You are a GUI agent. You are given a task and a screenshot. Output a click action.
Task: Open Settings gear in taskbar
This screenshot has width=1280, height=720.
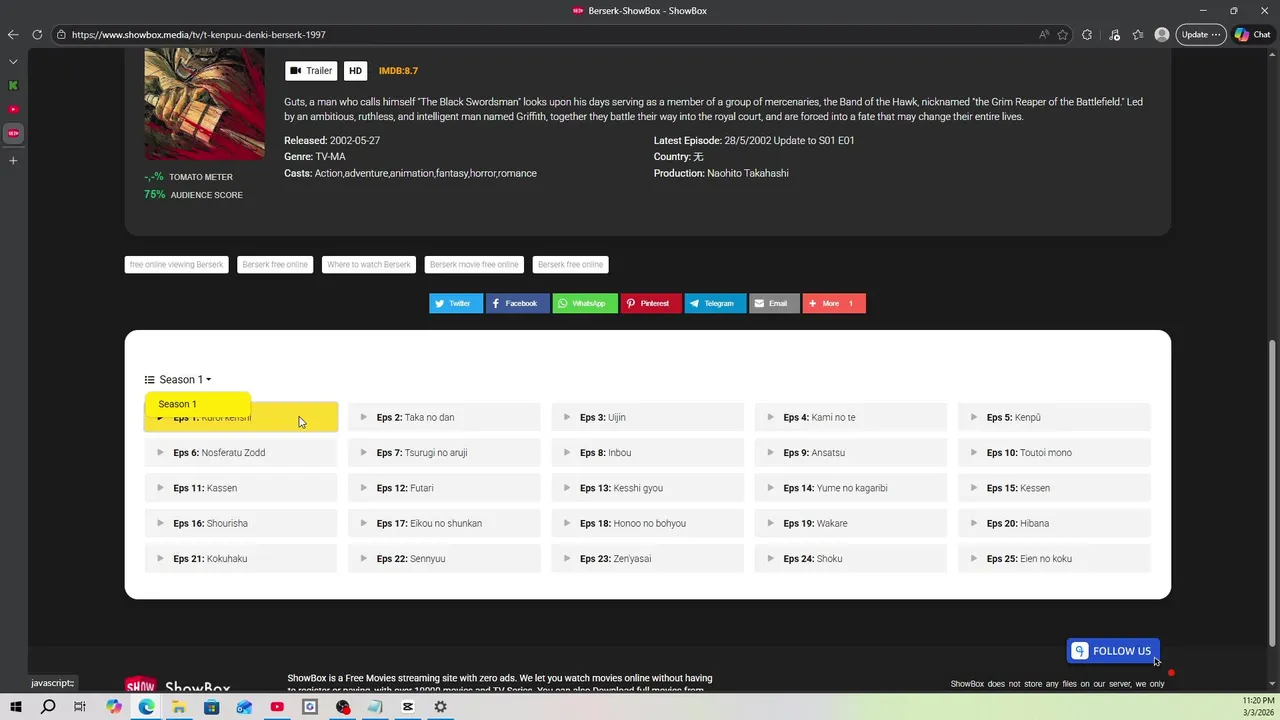tap(440, 707)
